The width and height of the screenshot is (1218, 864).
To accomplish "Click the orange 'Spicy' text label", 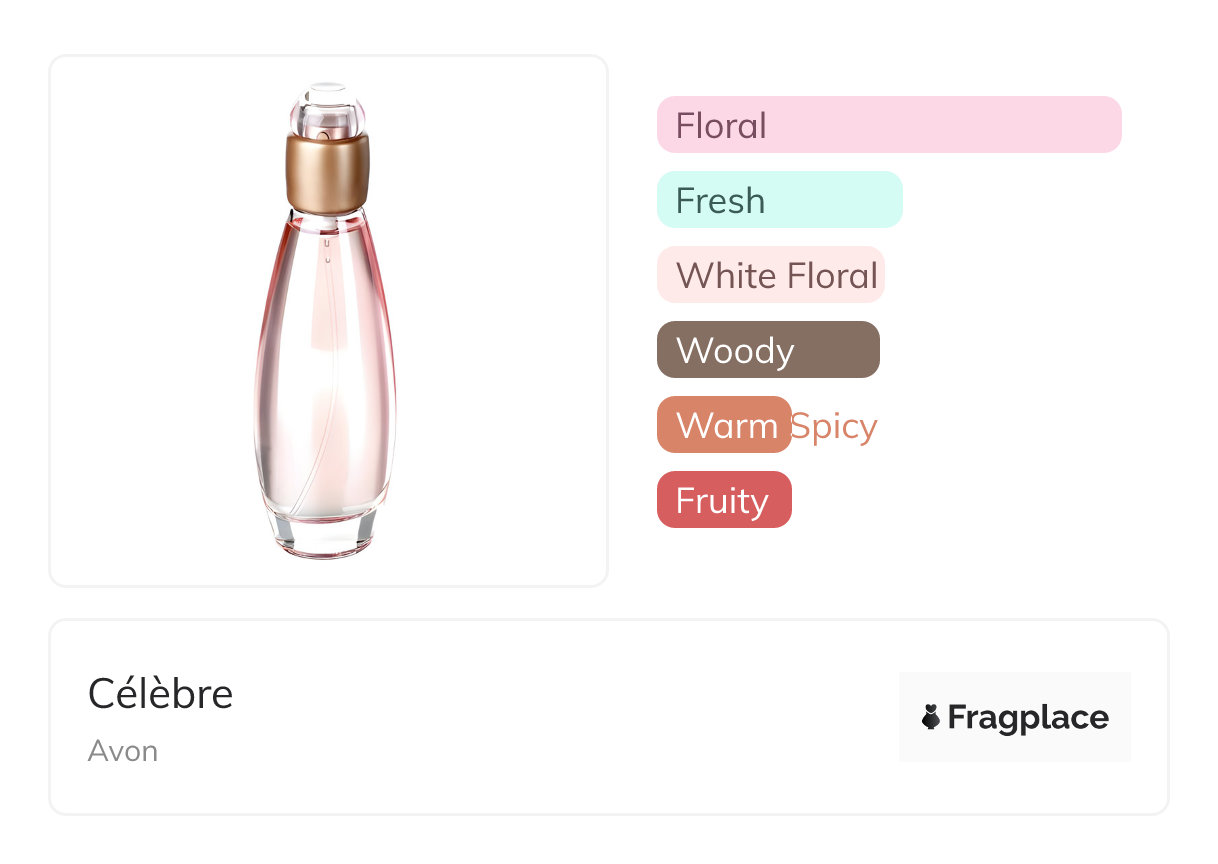I will tap(834, 426).
